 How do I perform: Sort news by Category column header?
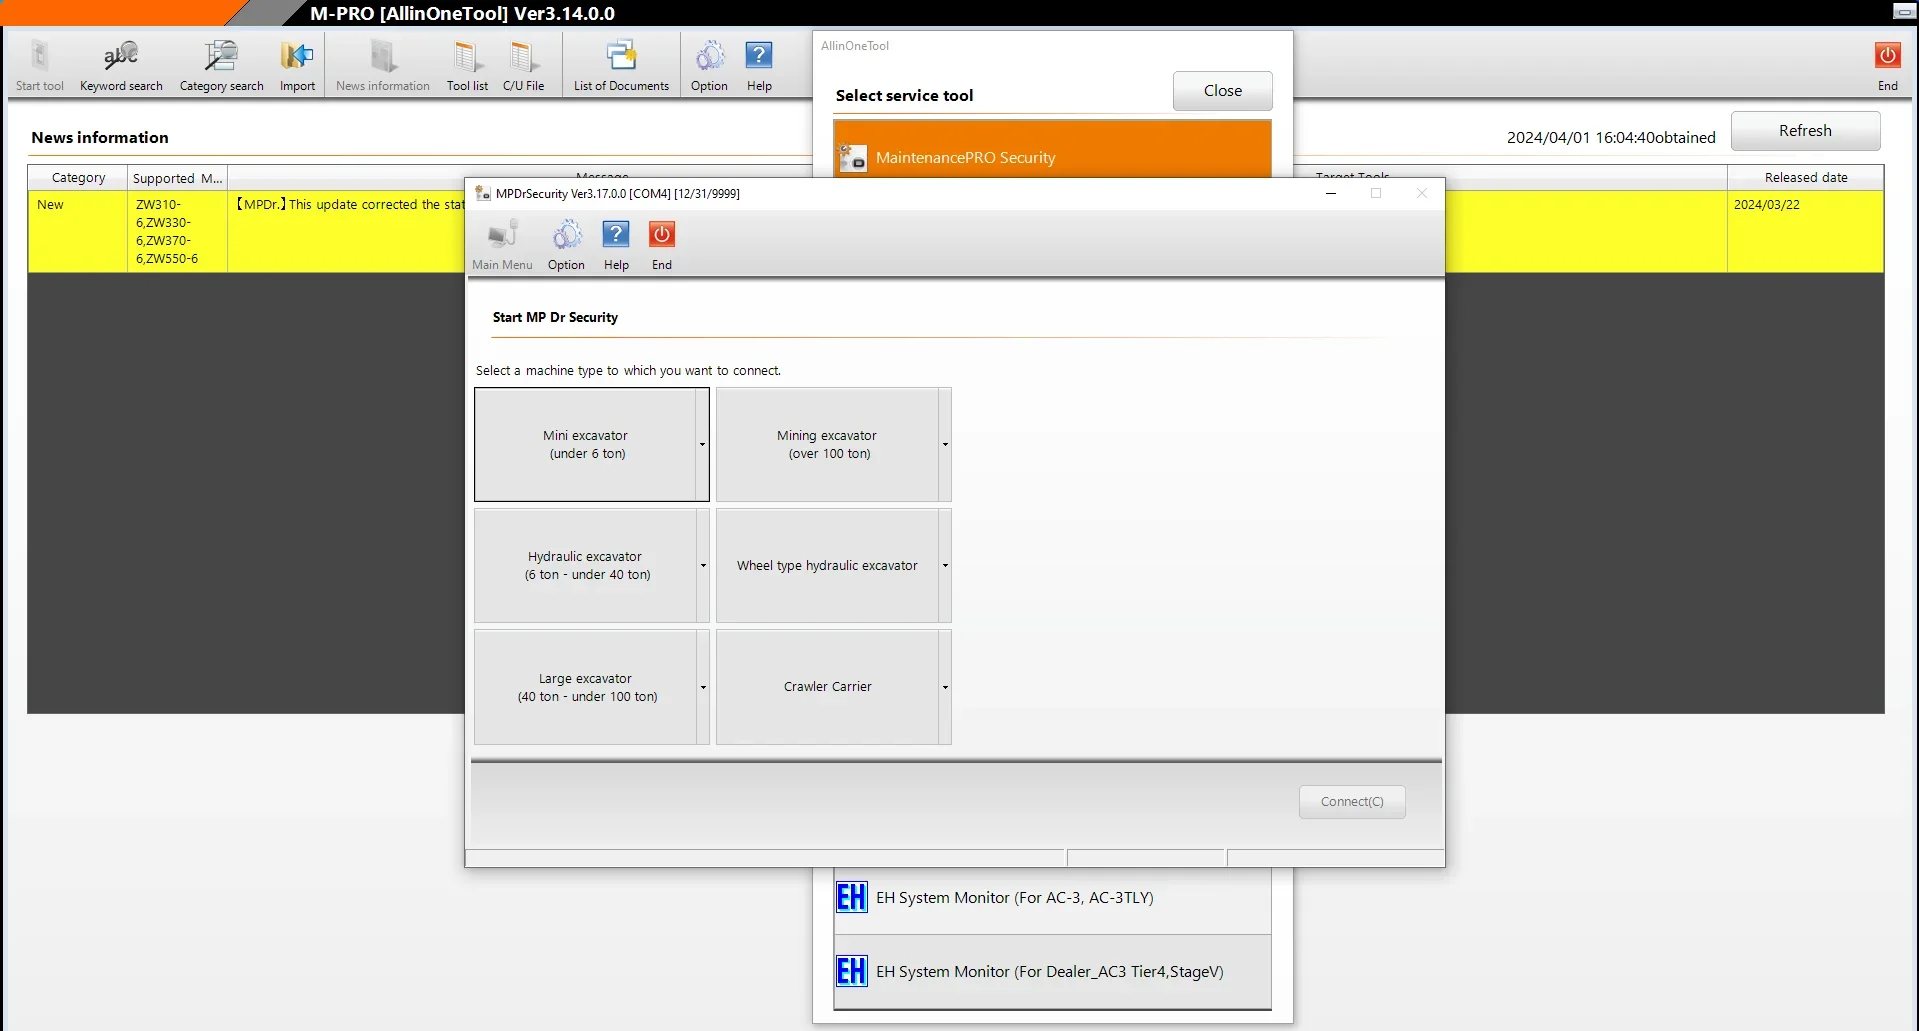tap(78, 178)
